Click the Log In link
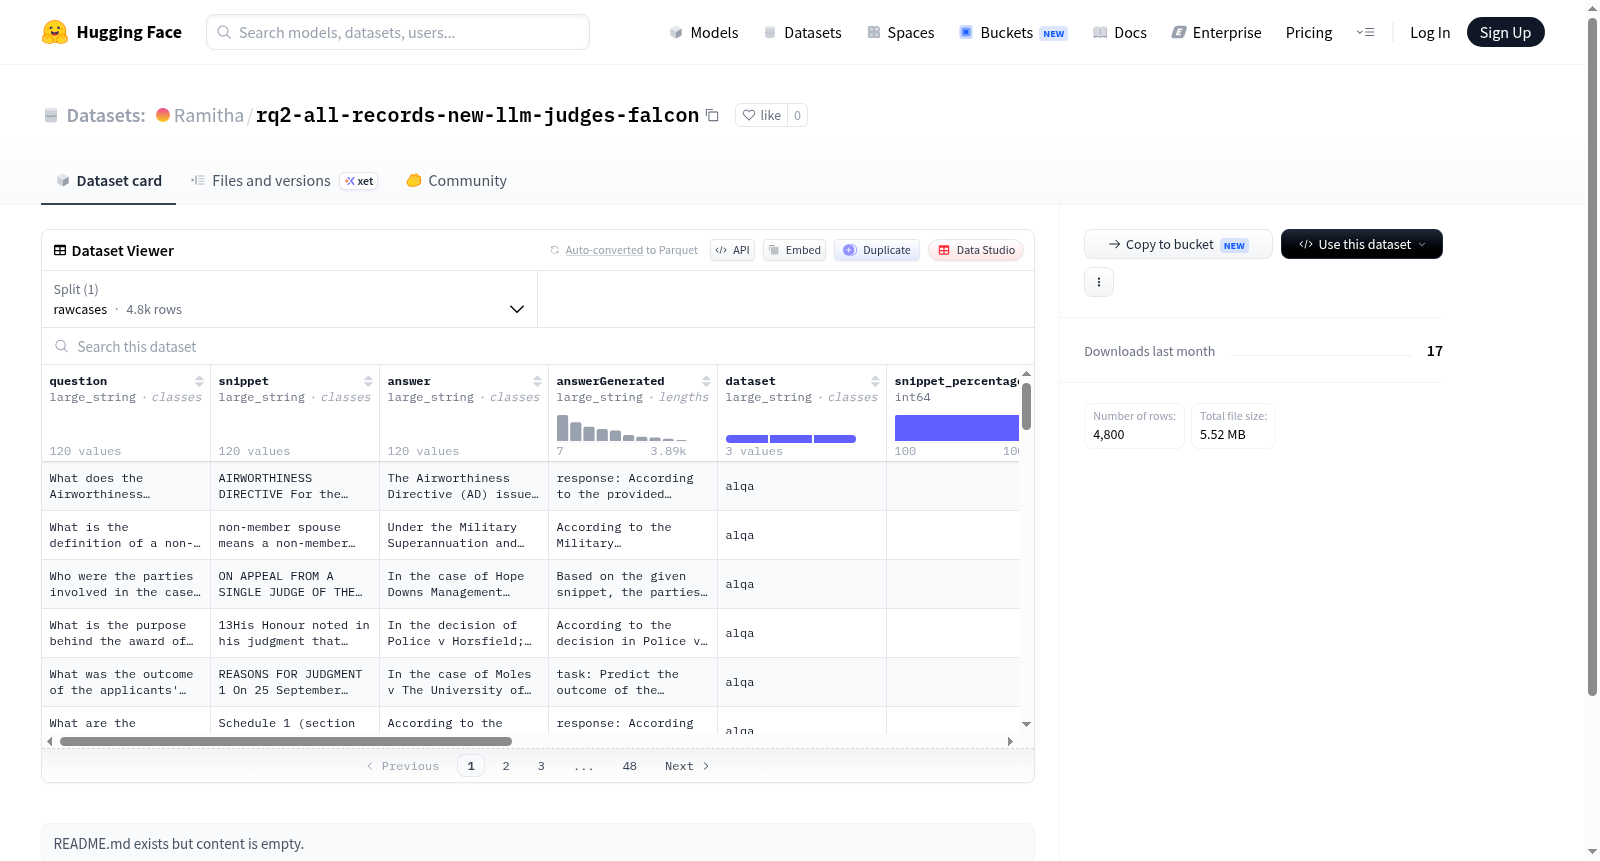Screen dimensions: 1600x861 [x=1430, y=32]
